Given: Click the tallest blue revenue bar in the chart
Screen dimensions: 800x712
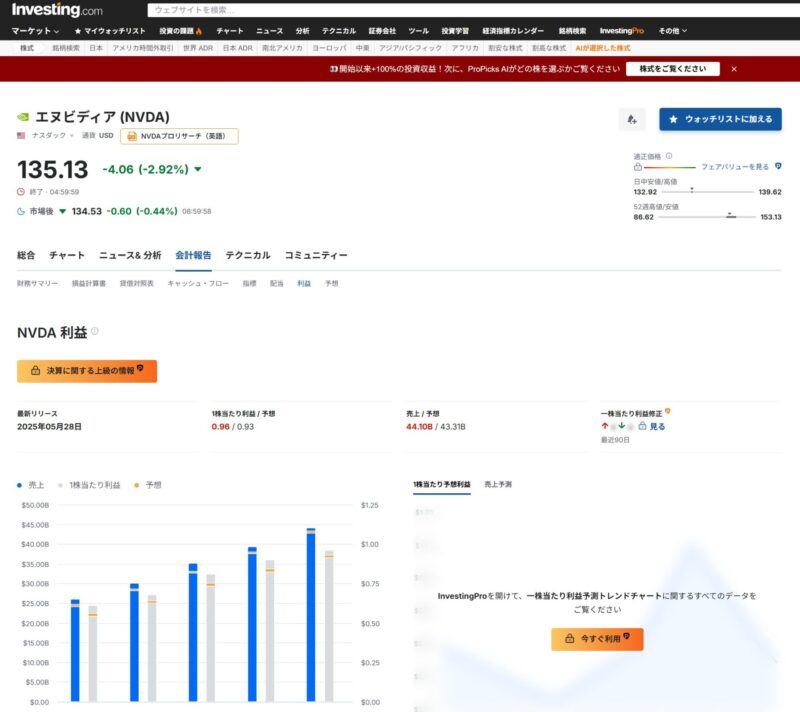Looking at the screenshot, I should click(x=311, y=615).
